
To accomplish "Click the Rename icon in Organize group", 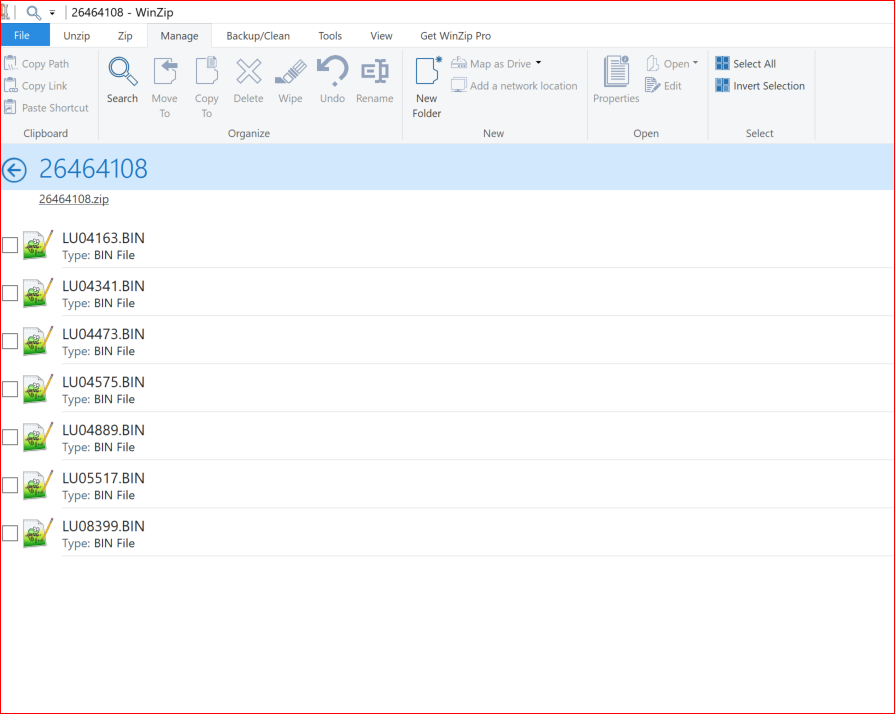I will pos(374,72).
